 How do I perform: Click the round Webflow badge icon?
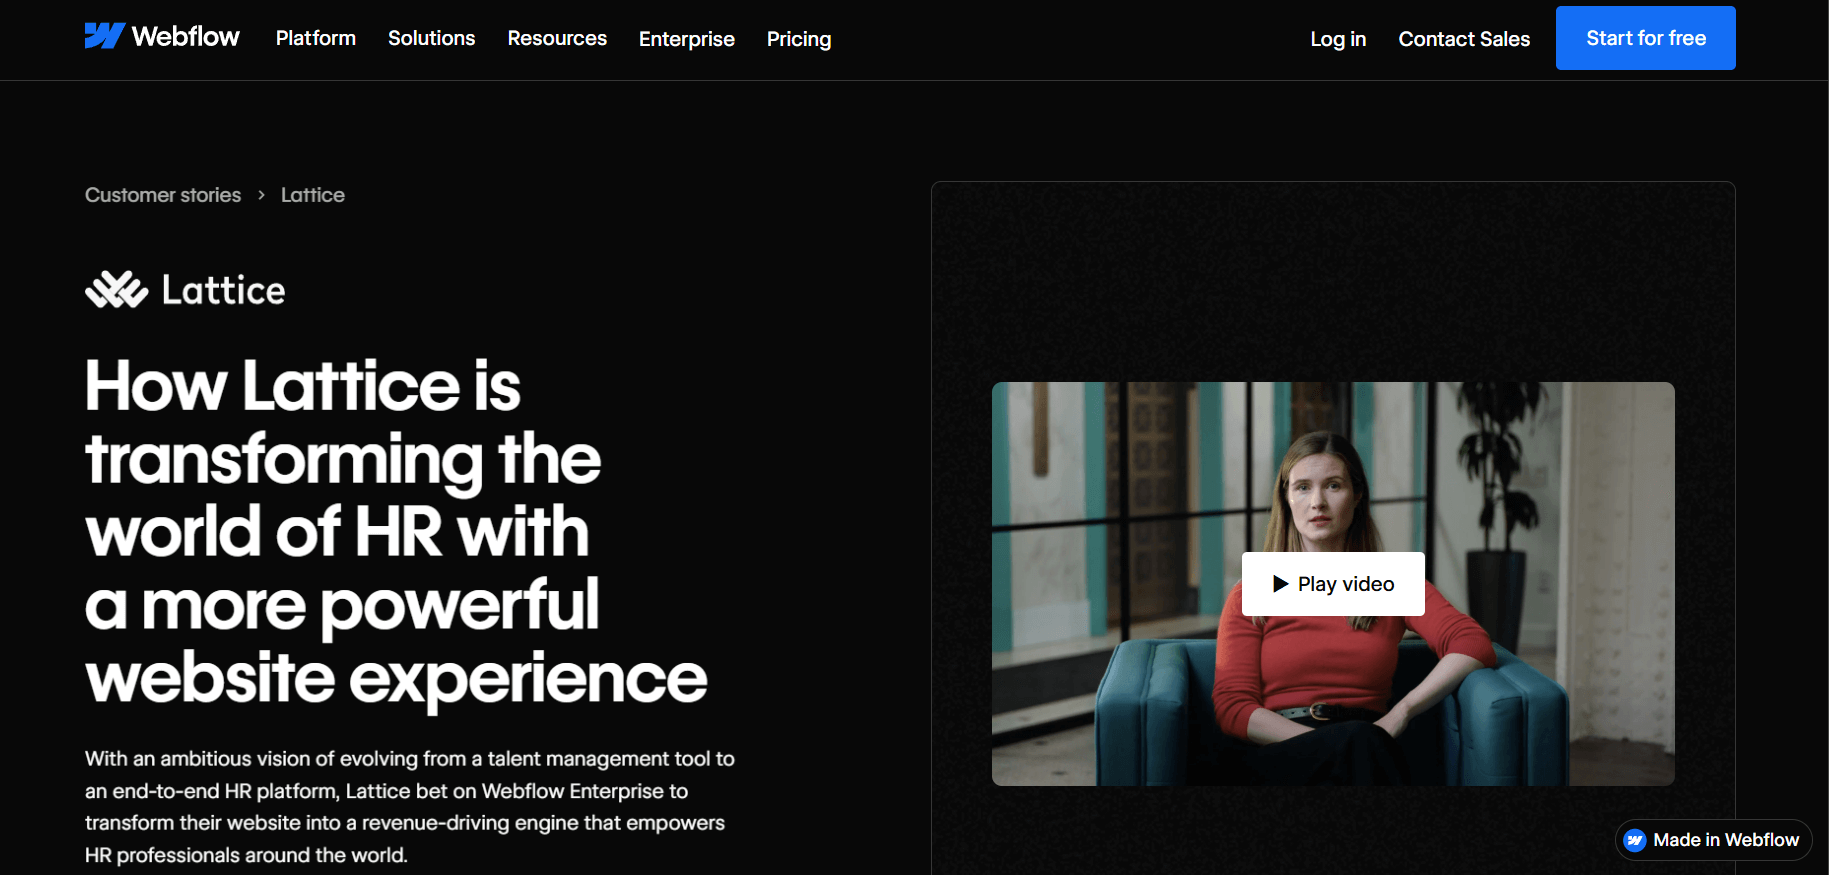click(x=1635, y=840)
